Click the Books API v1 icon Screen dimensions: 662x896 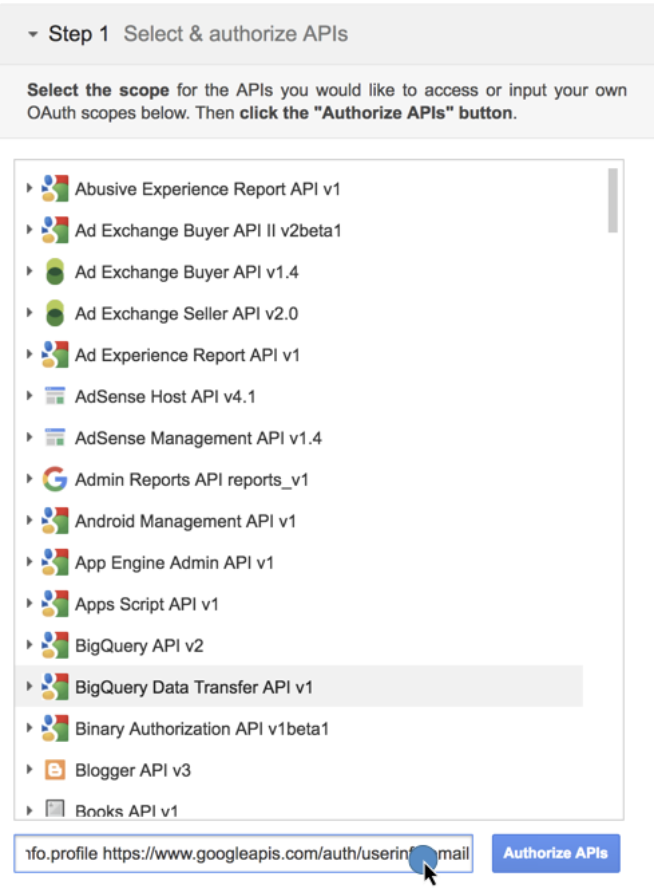[x=55, y=809]
